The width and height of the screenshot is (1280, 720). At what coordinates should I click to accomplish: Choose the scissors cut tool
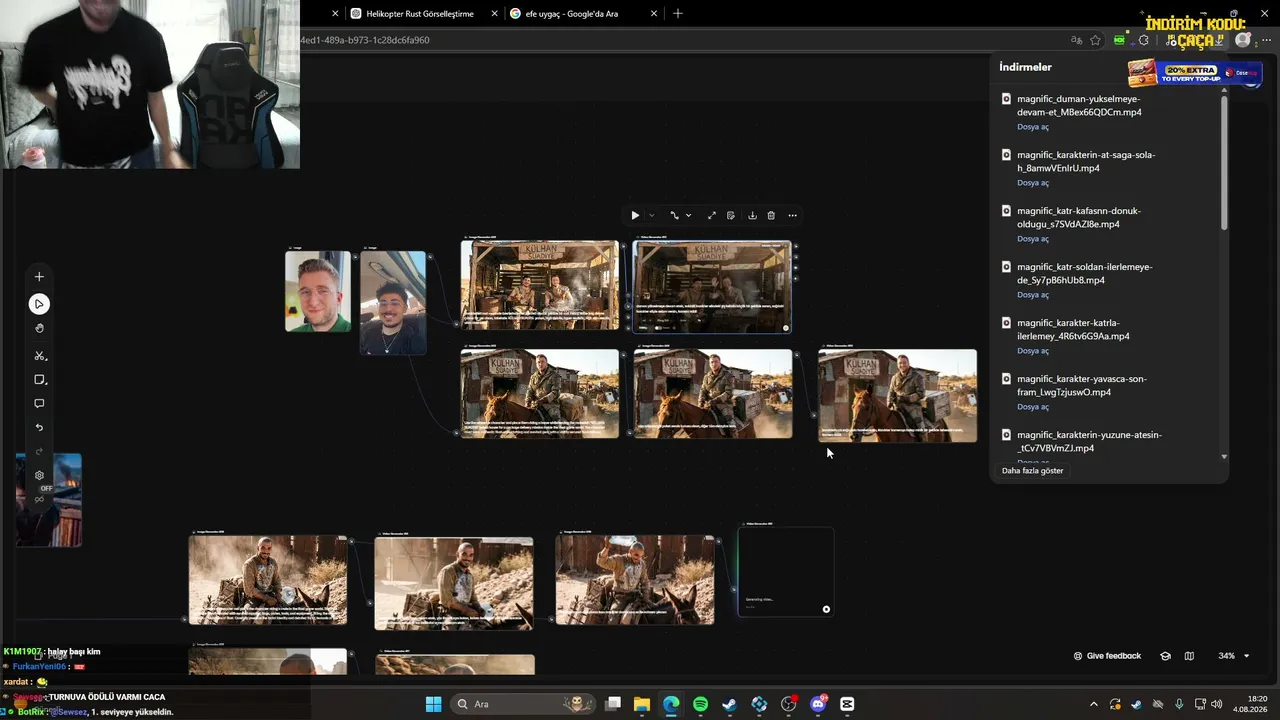click(39, 356)
